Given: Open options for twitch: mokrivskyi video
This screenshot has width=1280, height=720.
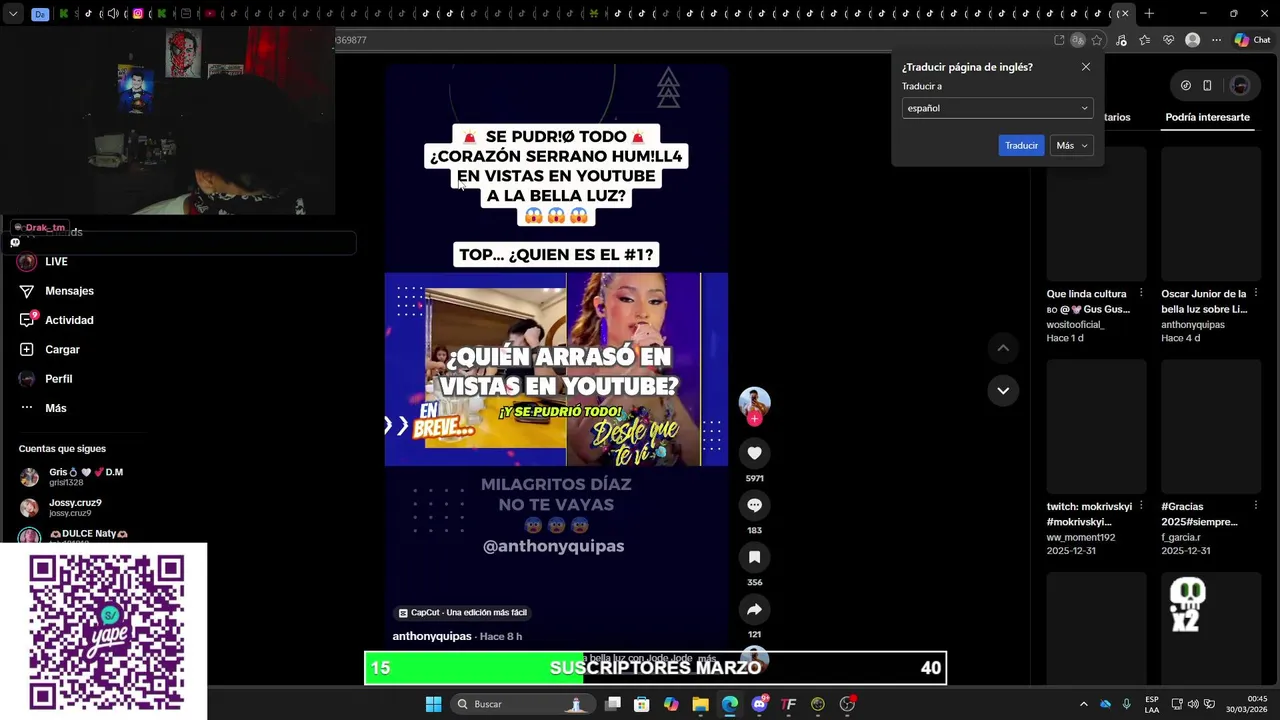Looking at the screenshot, I should point(1141,506).
